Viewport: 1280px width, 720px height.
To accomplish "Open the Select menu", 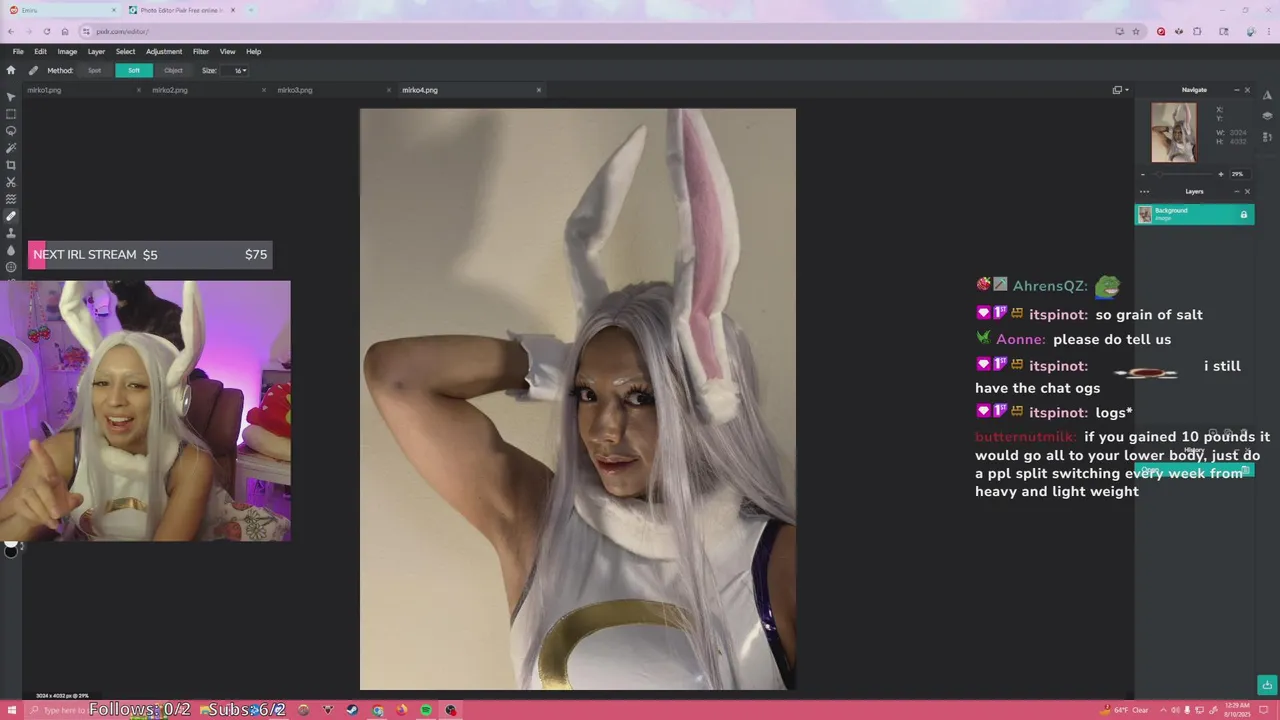I will tap(125, 51).
